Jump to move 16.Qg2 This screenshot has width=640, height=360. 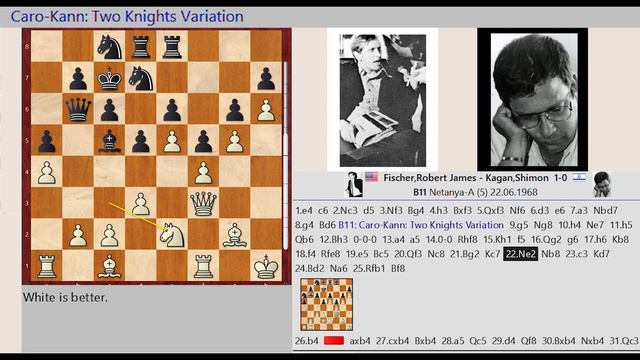[x=546, y=240]
